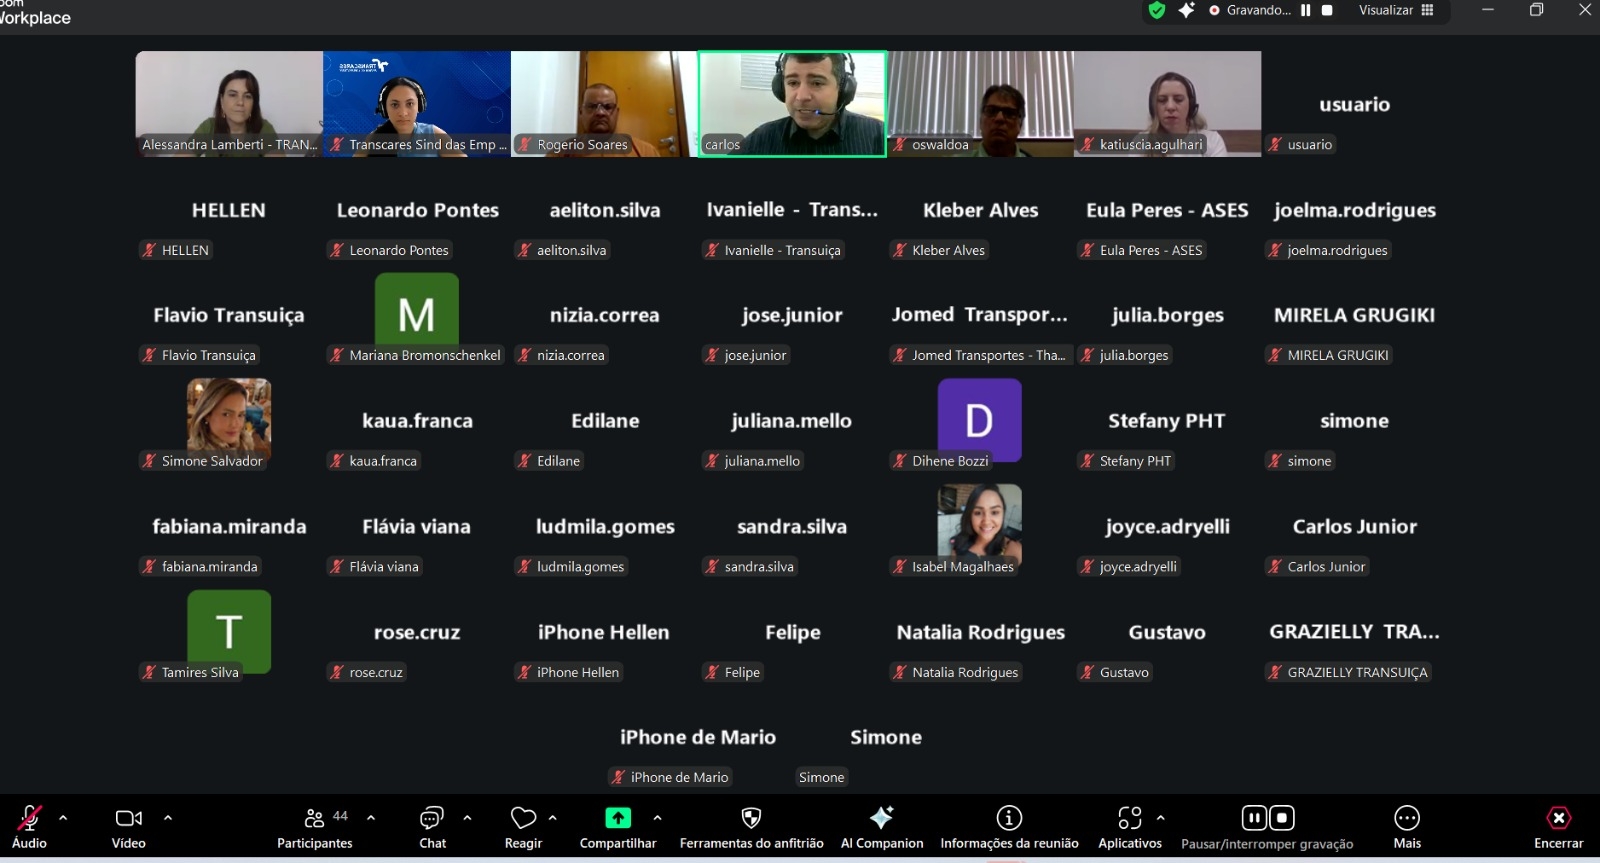Click the Encerrar end meeting button
Image resolution: width=1600 pixels, height=863 pixels.
tap(1558, 827)
